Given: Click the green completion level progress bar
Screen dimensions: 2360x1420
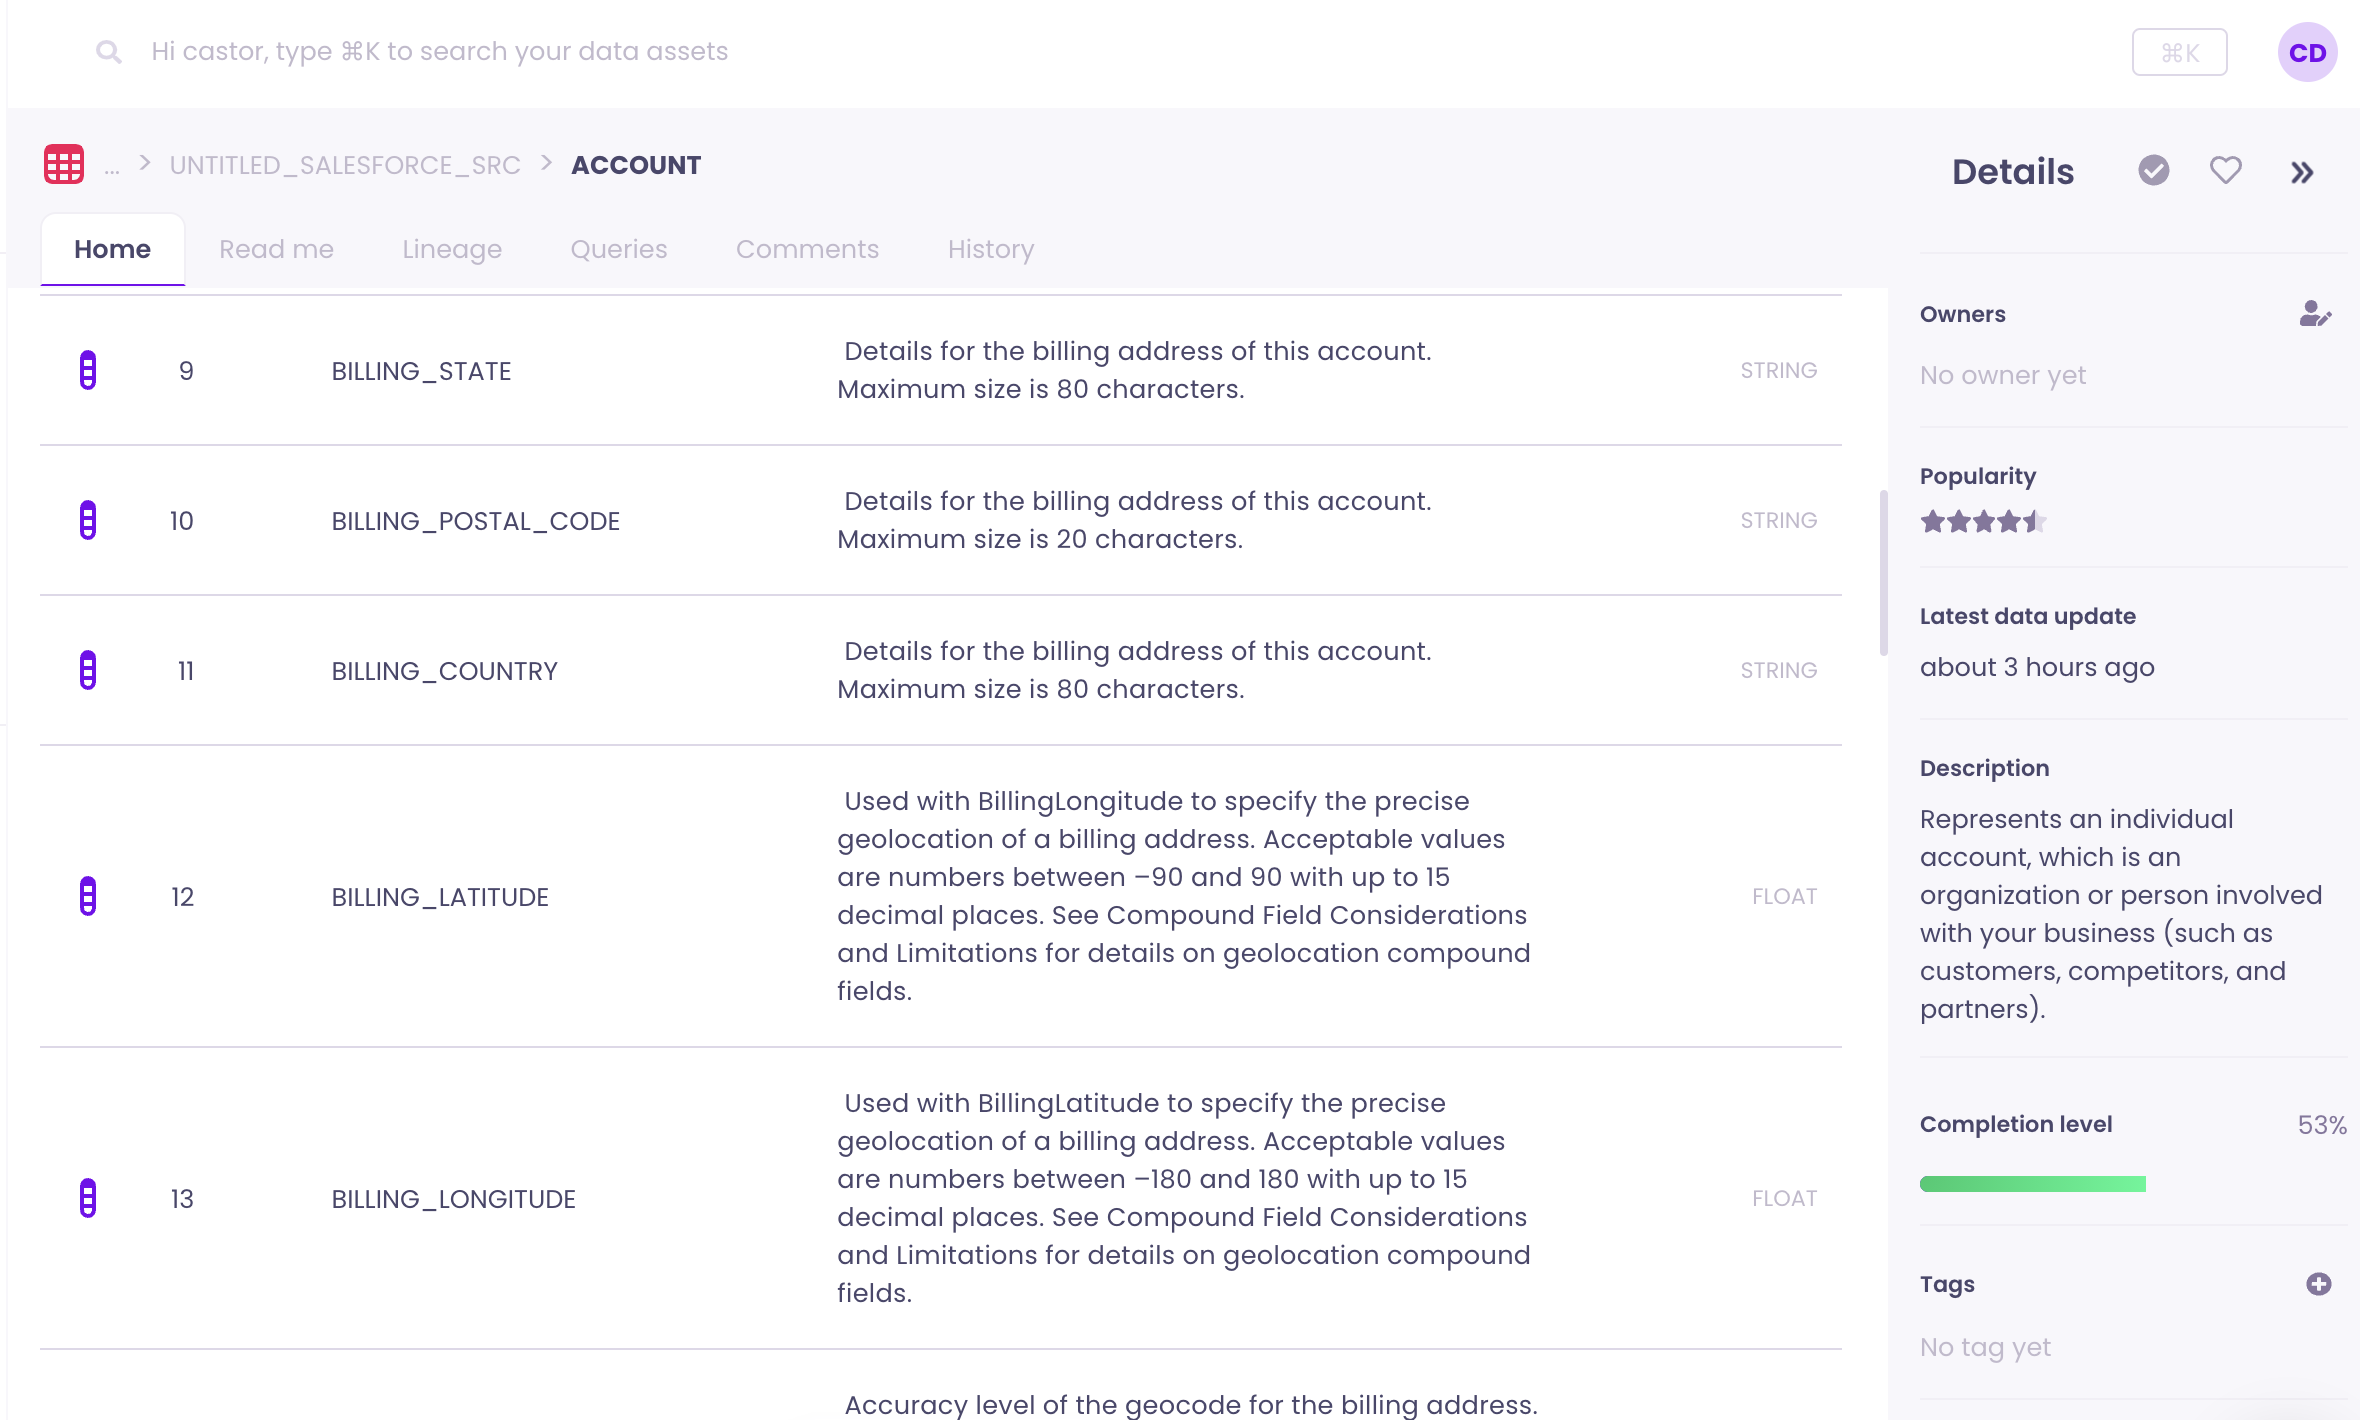Looking at the screenshot, I should click(x=2032, y=1183).
